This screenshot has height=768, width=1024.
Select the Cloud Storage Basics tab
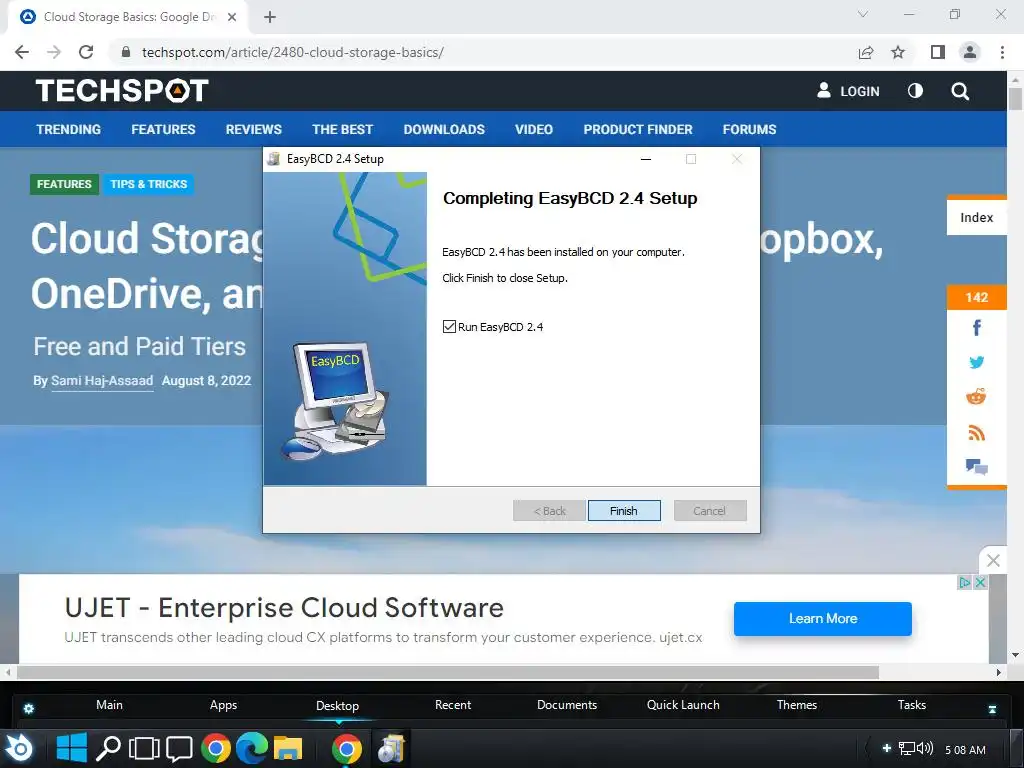tap(128, 17)
